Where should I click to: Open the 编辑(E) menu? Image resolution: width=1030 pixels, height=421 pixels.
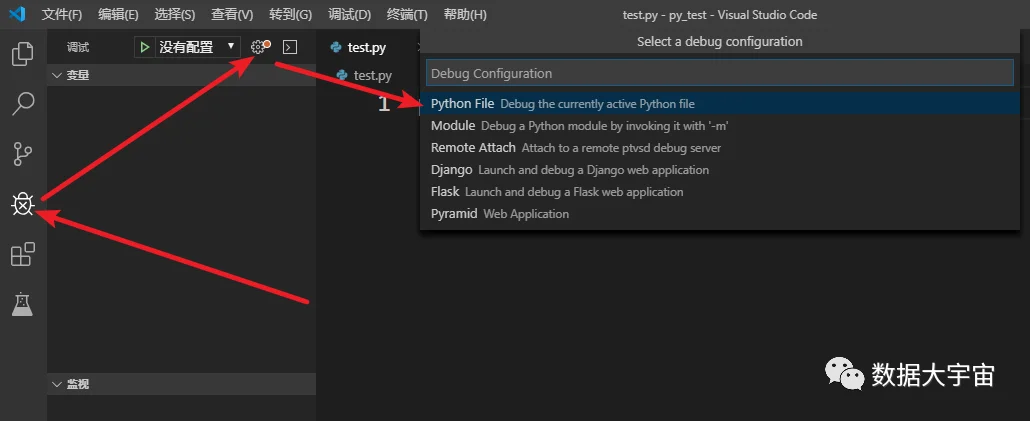pos(118,14)
